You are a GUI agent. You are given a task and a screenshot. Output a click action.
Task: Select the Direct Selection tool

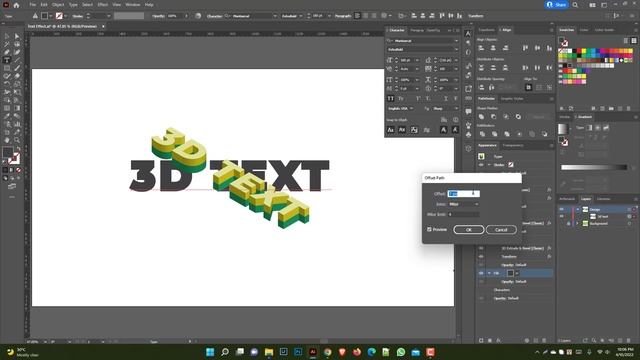17,36
